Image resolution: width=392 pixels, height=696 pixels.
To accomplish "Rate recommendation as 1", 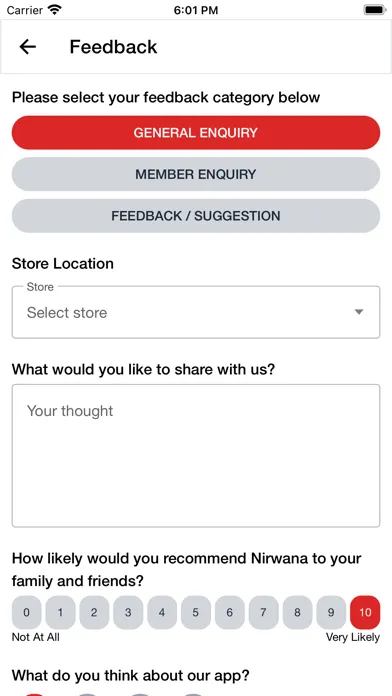I will pyautogui.click(x=60, y=613).
